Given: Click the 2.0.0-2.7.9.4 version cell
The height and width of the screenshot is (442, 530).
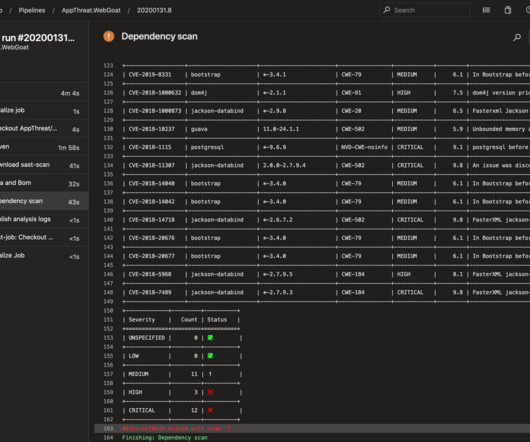Looking at the screenshot, I should (284, 165).
